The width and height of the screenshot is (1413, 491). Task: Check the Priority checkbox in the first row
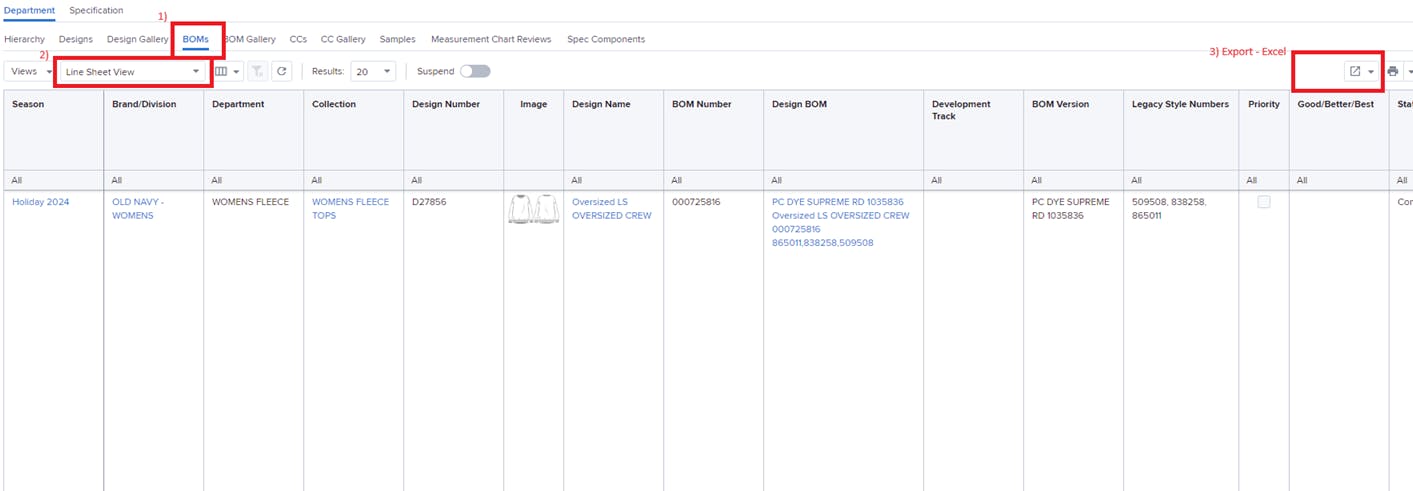point(1264,202)
